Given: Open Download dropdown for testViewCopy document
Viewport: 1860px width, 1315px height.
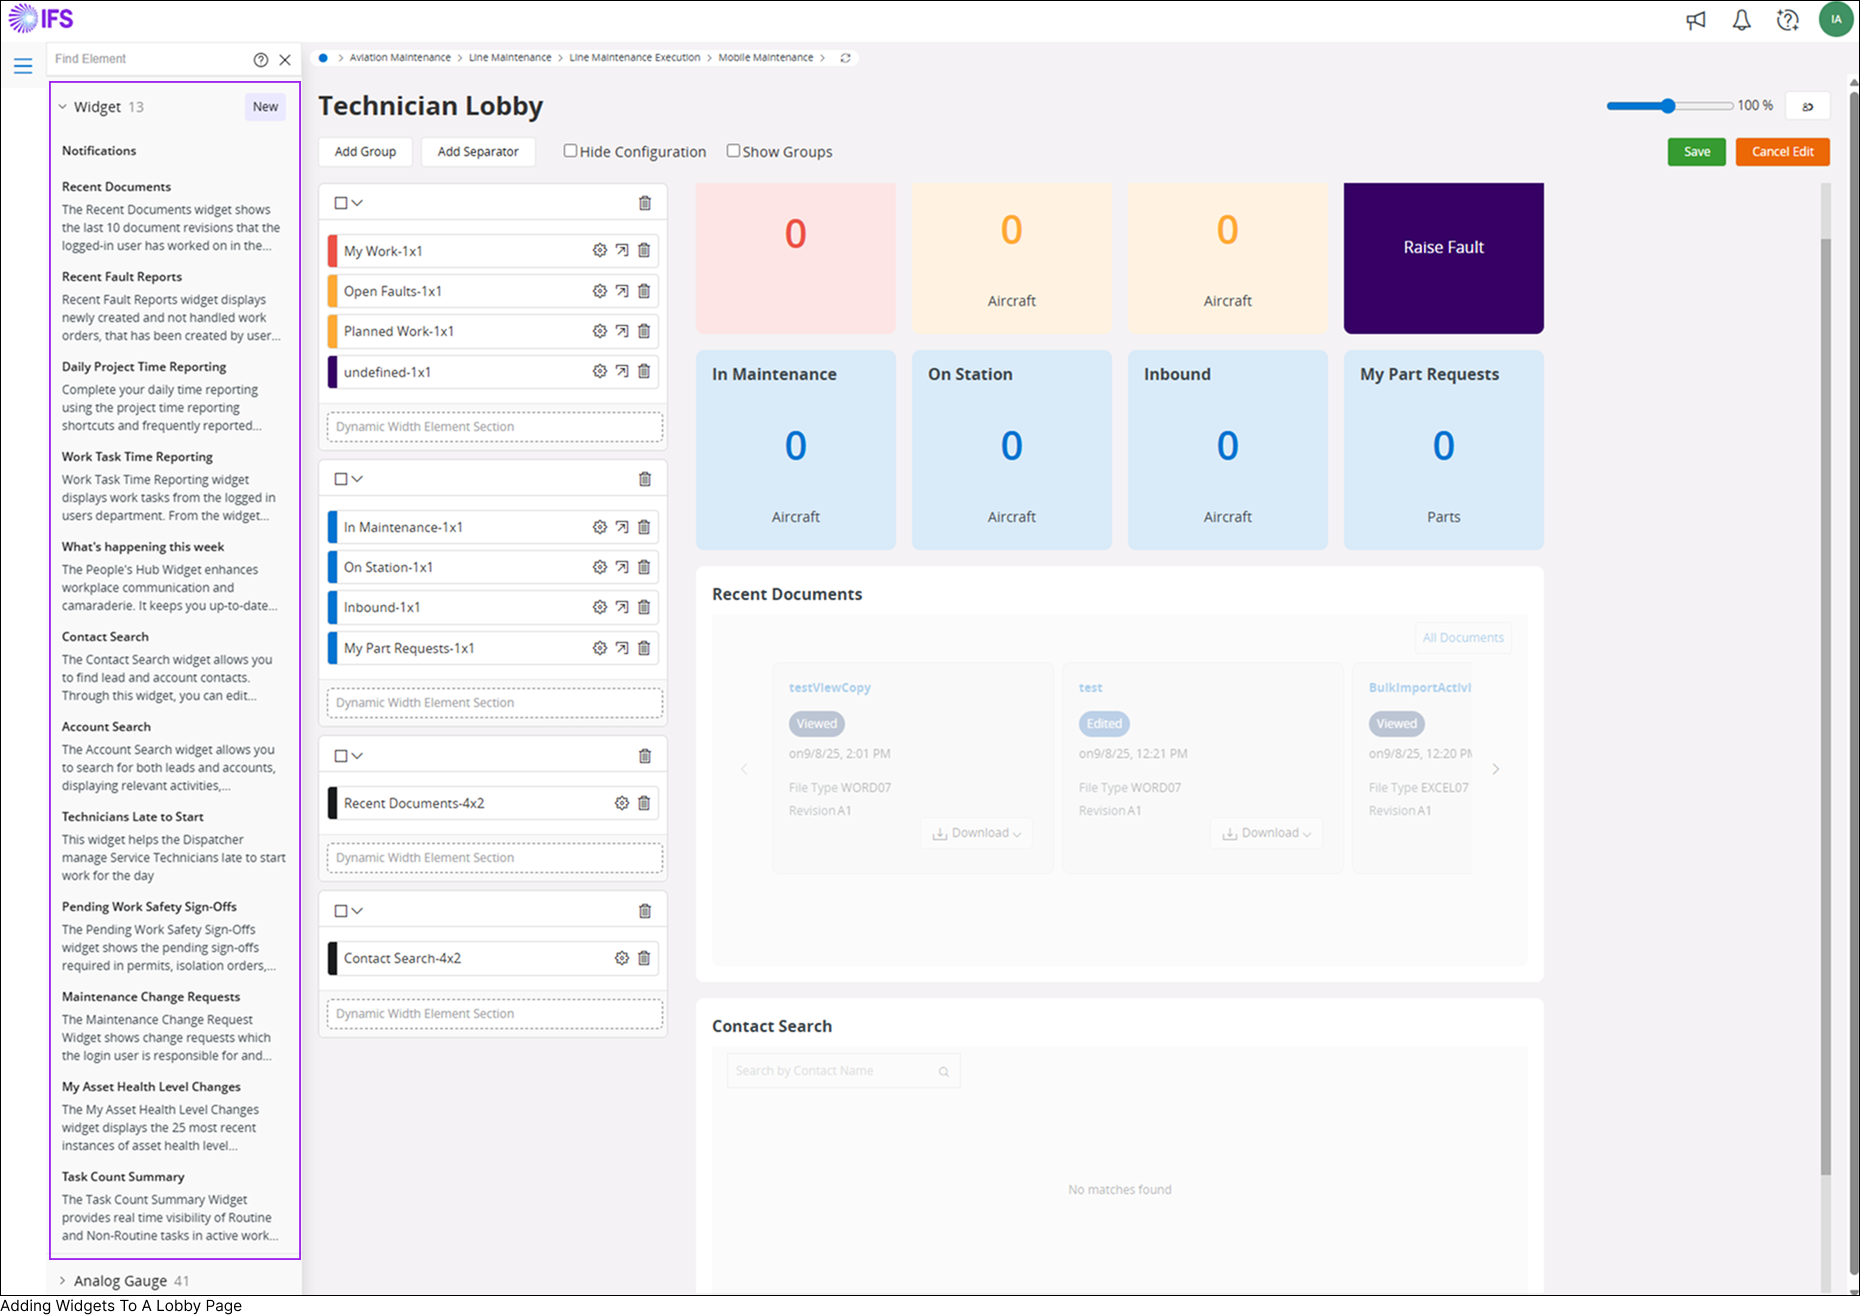Looking at the screenshot, I should (977, 833).
